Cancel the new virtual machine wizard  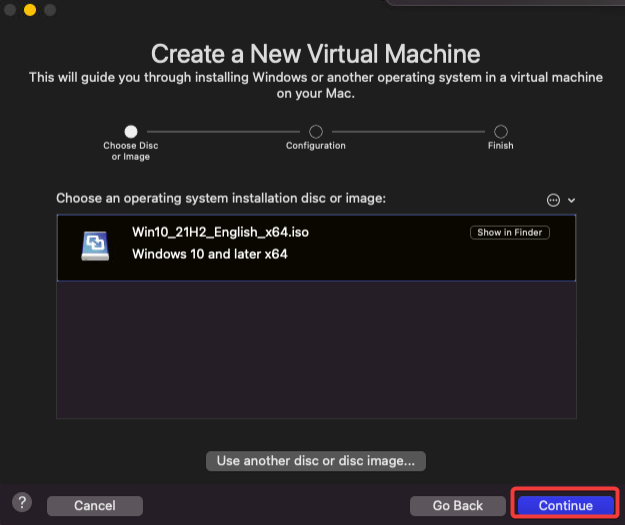95,505
